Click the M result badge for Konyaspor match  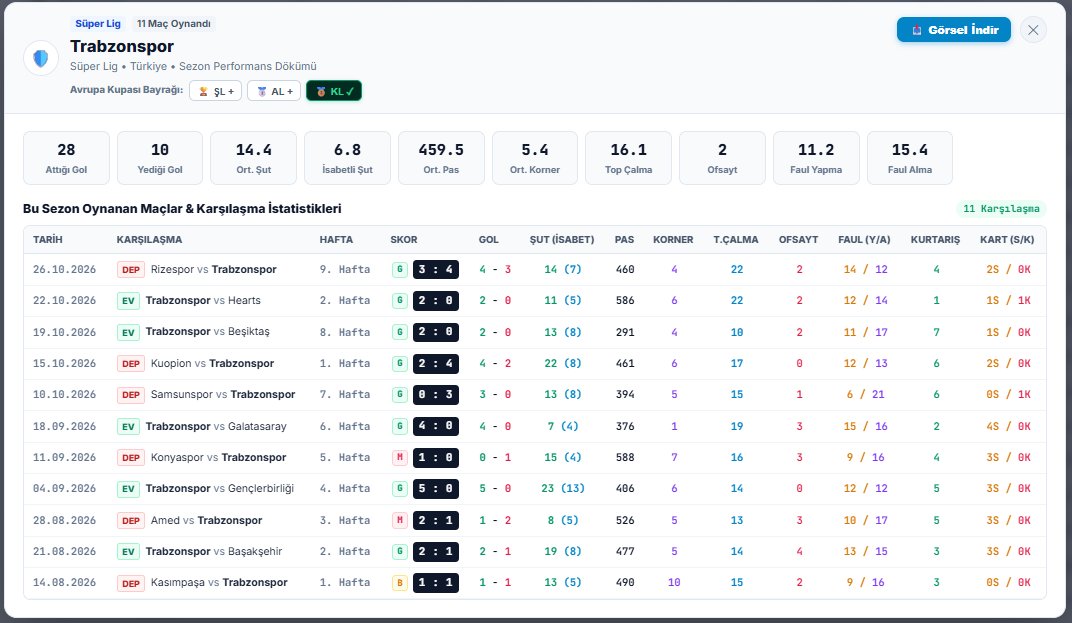coord(400,458)
